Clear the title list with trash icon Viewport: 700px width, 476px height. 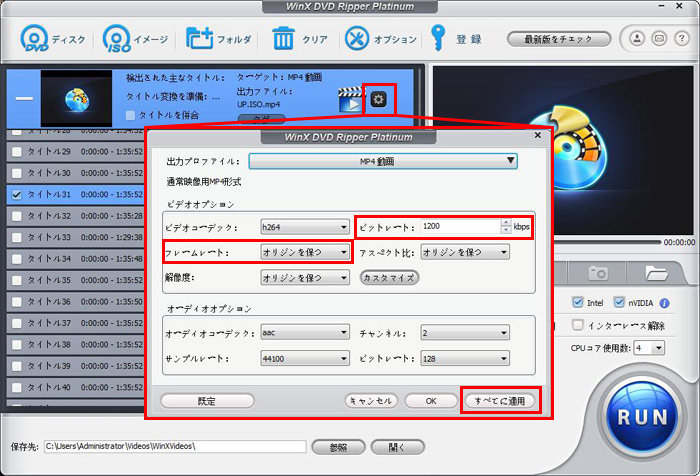click(x=300, y=39)
